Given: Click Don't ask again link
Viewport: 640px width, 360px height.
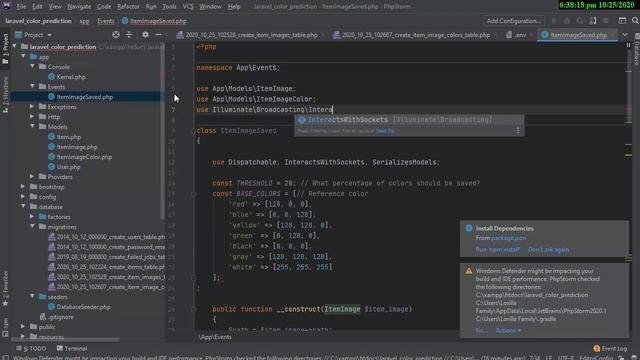Looking at the screenshot, I should pyautogui.click(x=549, y=249).
